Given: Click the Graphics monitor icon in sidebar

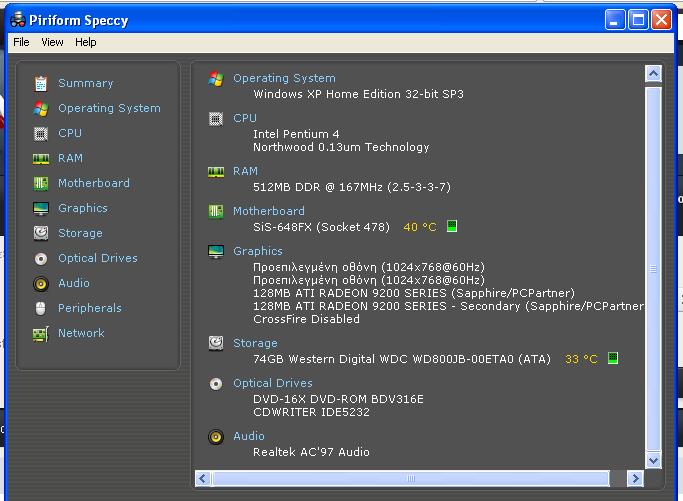Looking at the screenshot, I should [x=41, y=209].
